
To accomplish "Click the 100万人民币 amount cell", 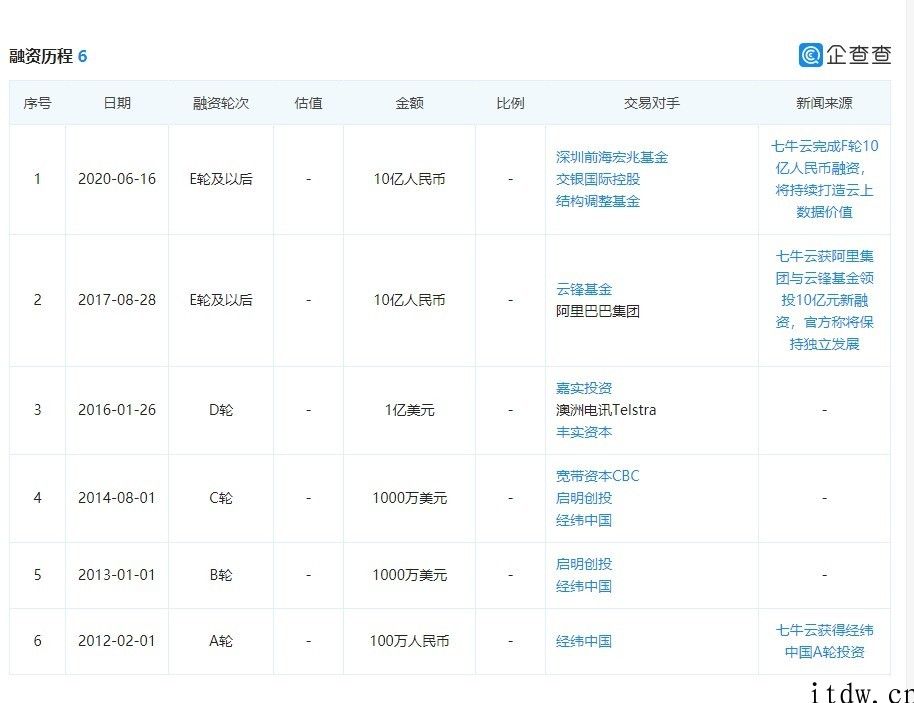I will 409,641.
